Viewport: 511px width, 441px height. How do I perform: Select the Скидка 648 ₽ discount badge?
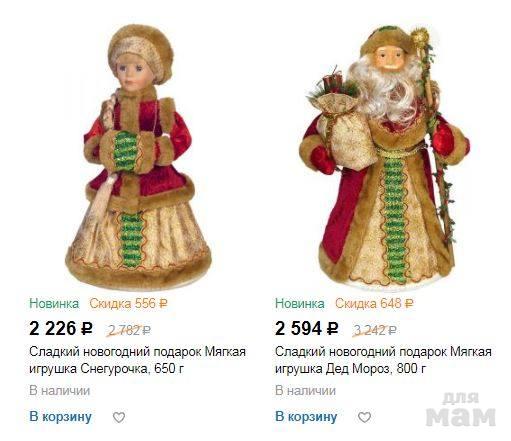[x=374, y=303]
